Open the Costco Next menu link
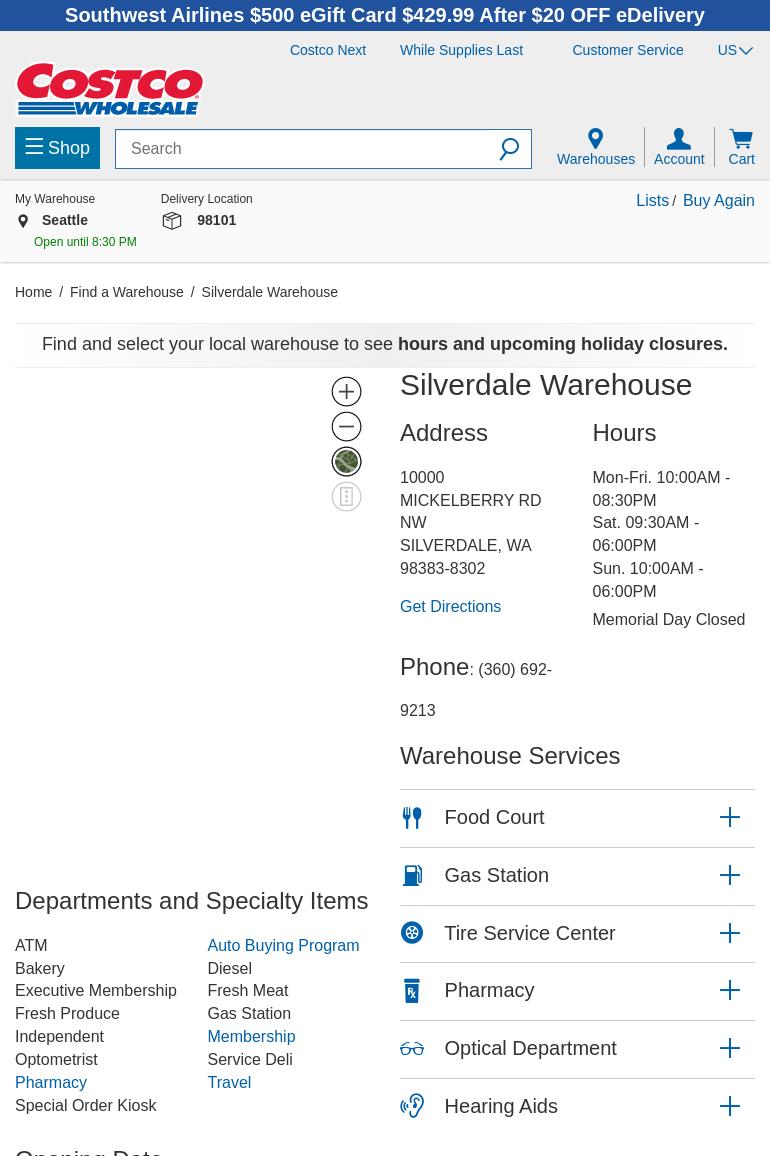The width and height of the screenshot is (770, 1156). (328, 50)
